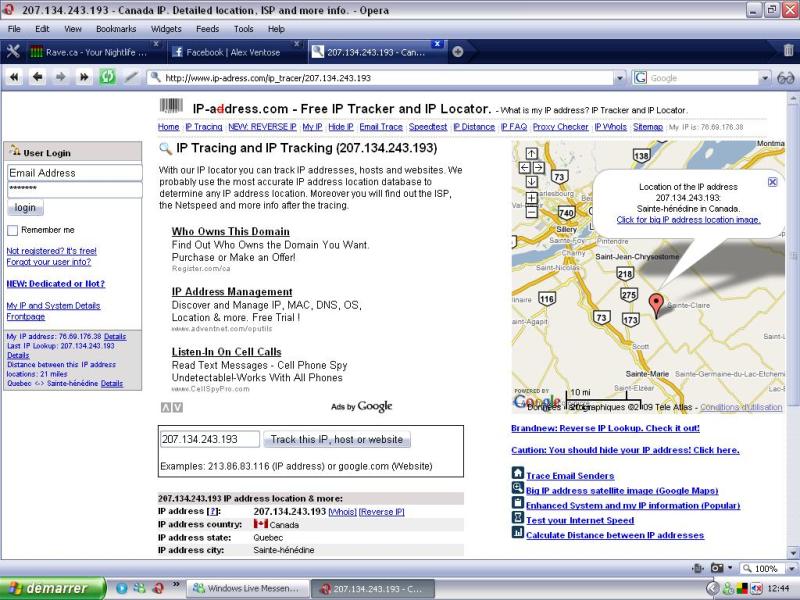Open the camera icon dropdown in the status bar
Screen dimensions: 800x600
coord(731,568)
